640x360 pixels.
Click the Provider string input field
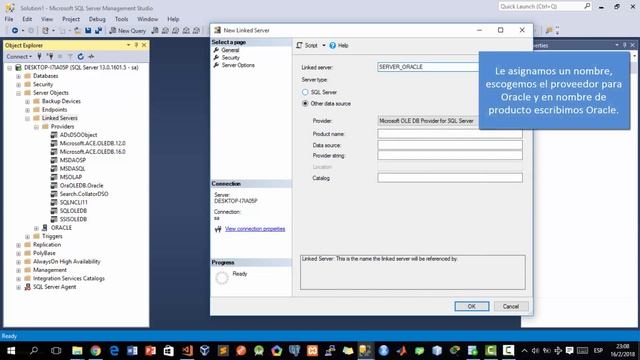coord(450,156)
